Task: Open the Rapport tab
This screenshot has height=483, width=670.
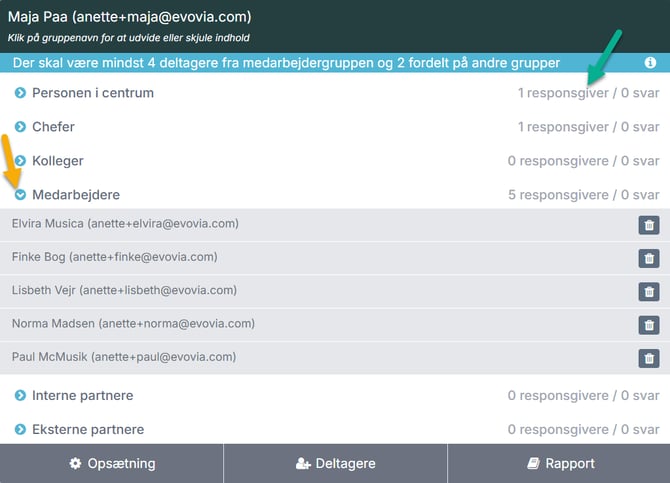Action: coord(559,464)
